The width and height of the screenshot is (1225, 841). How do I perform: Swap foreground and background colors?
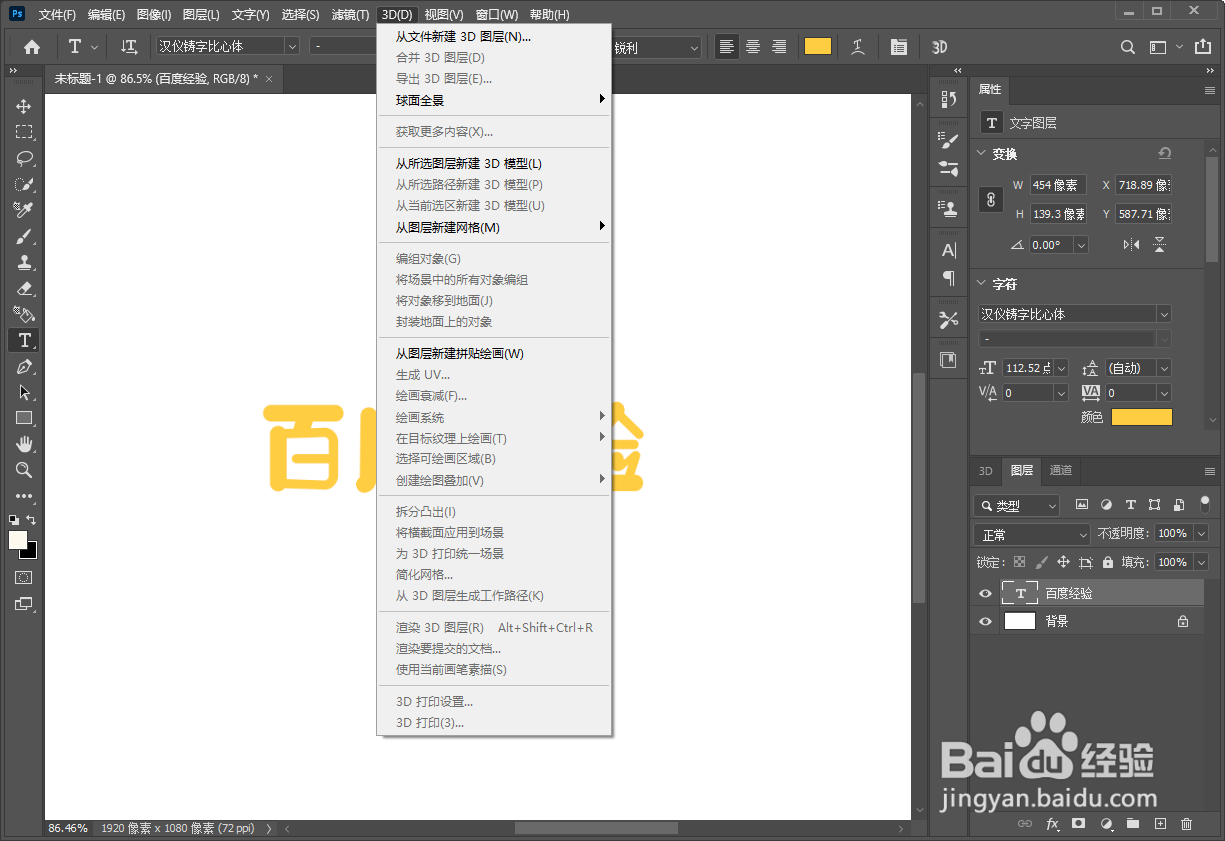[32, 520]
